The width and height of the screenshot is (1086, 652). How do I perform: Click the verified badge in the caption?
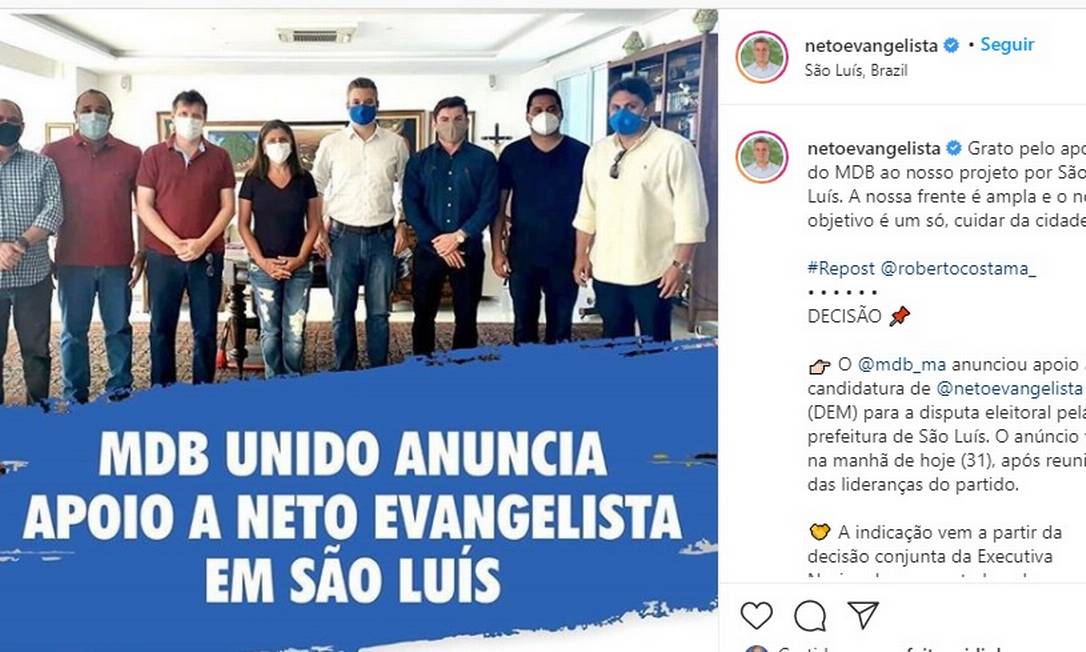pos(954,148)
